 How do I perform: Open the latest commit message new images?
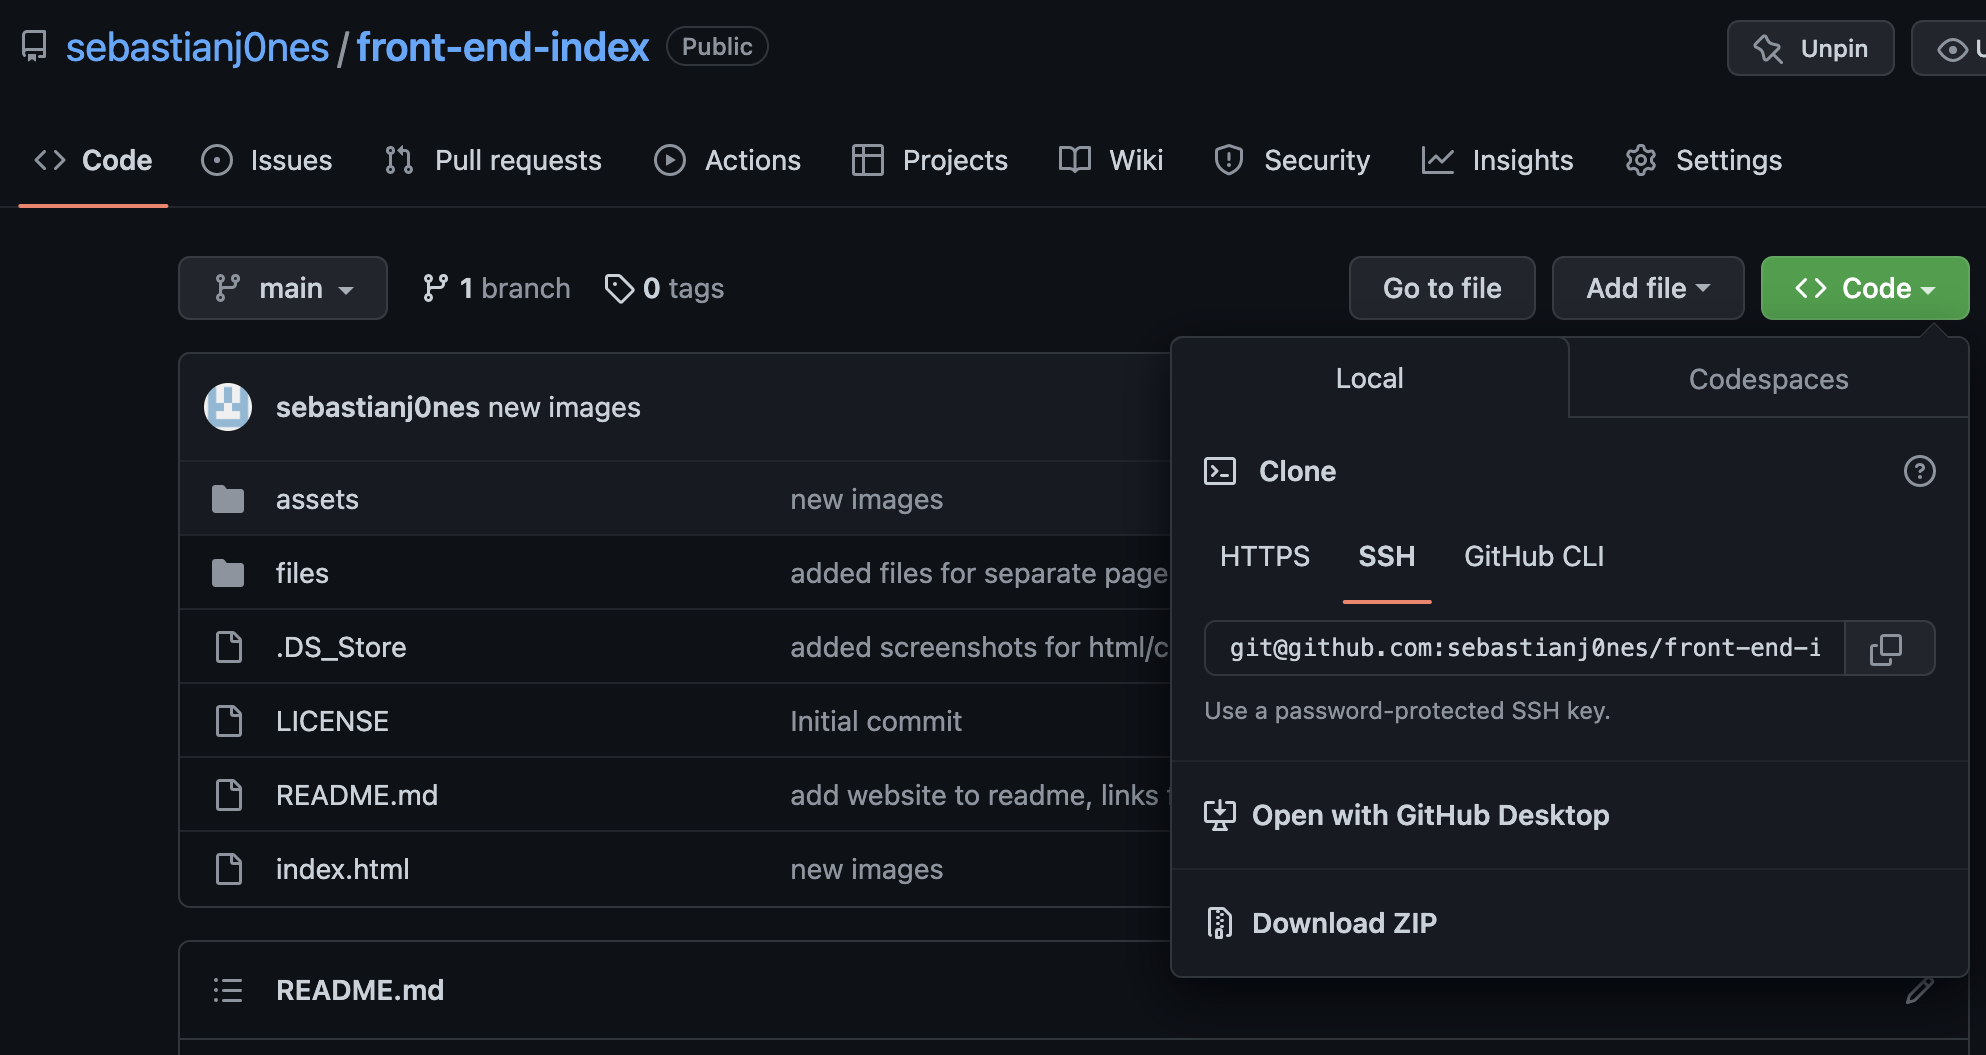coord(564,407)
